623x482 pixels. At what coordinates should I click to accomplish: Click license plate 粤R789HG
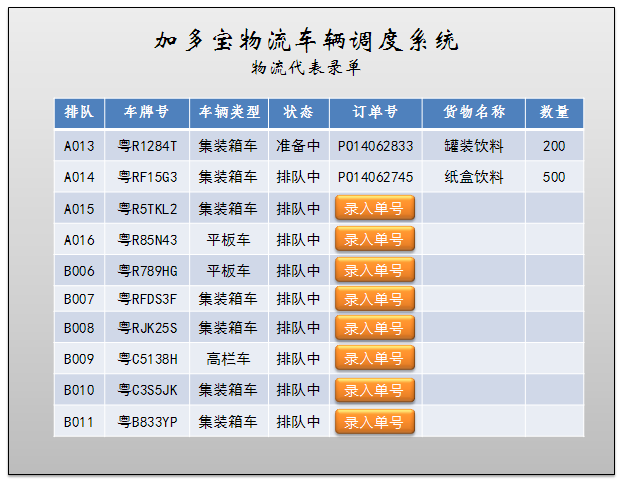147,271
